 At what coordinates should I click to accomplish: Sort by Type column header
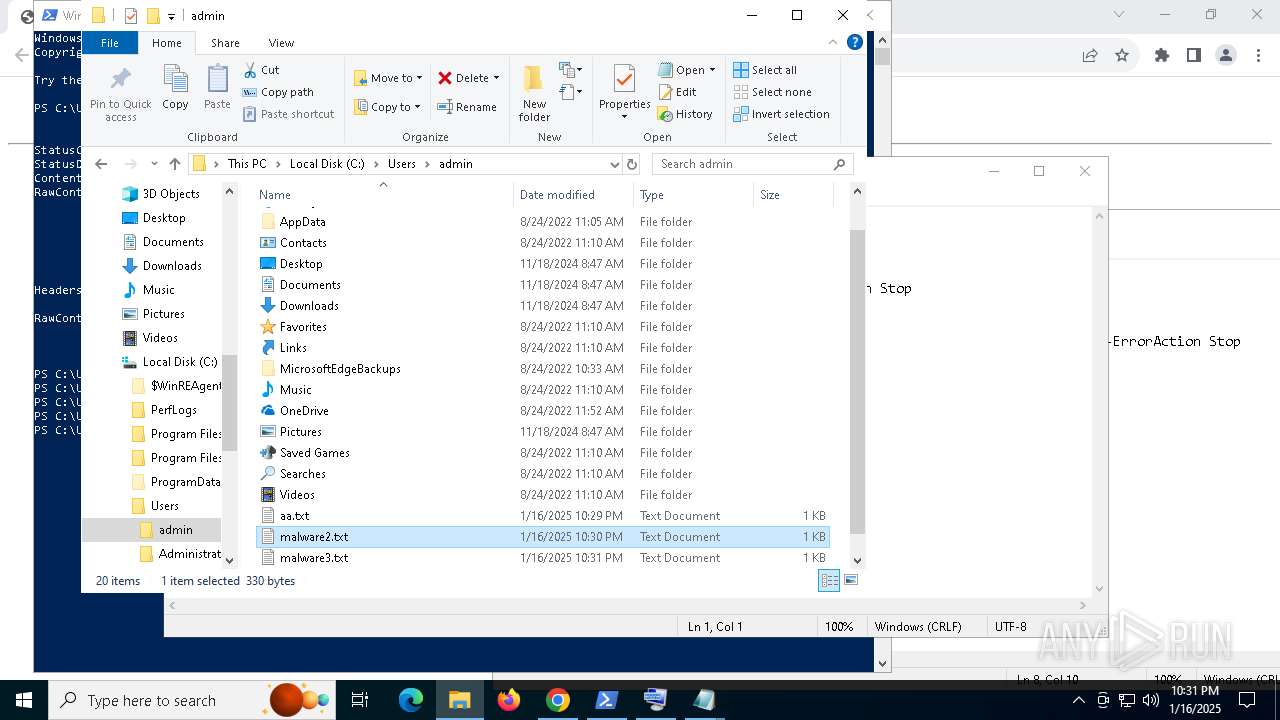coord(693,195)
